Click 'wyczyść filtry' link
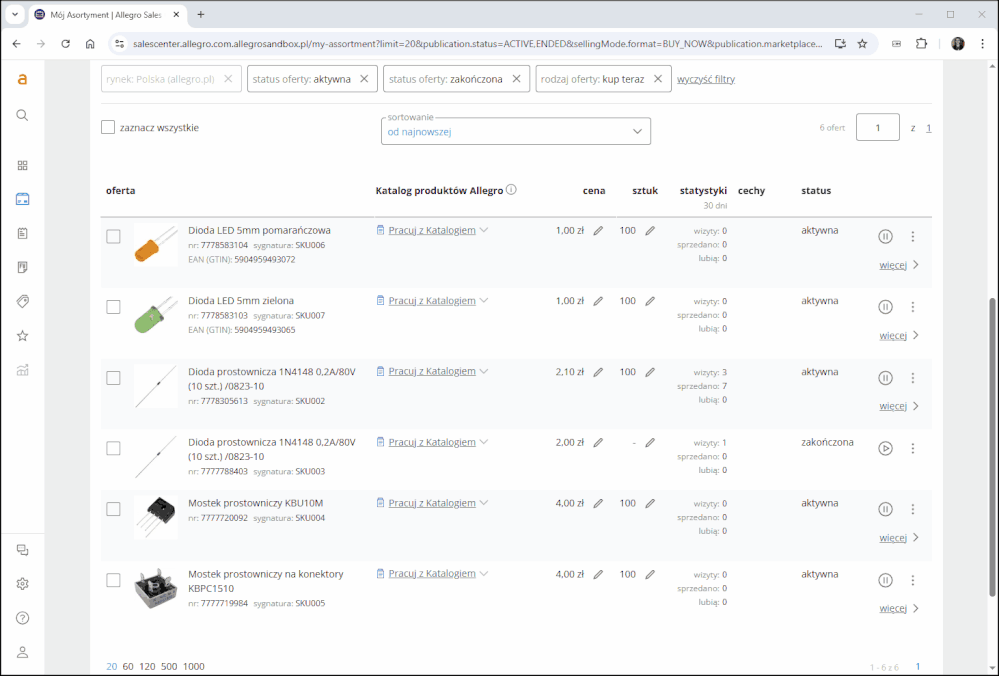The height and width of the screenshot is (676, 999). pyautogui.click(x=706, y=79)
